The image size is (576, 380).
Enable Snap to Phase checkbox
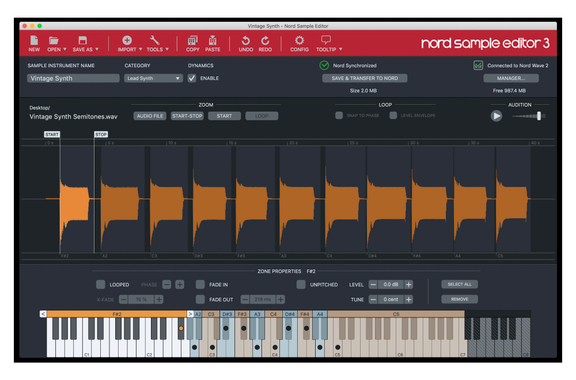pos(339,115)
